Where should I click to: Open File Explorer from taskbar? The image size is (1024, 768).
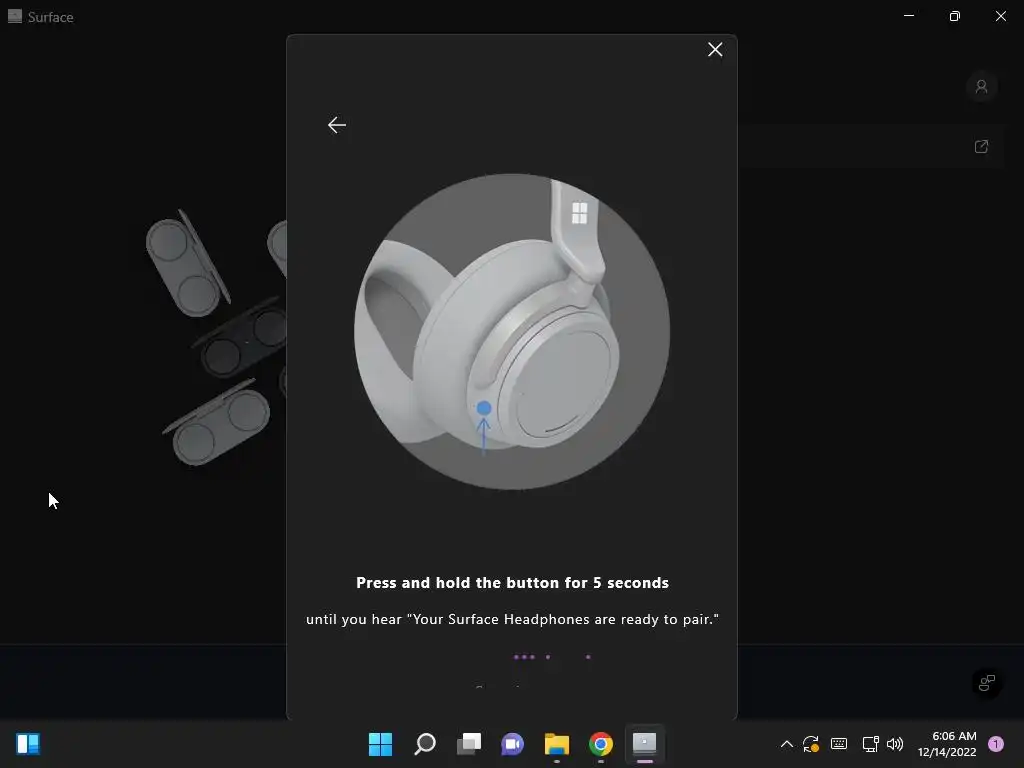[557, 744]
